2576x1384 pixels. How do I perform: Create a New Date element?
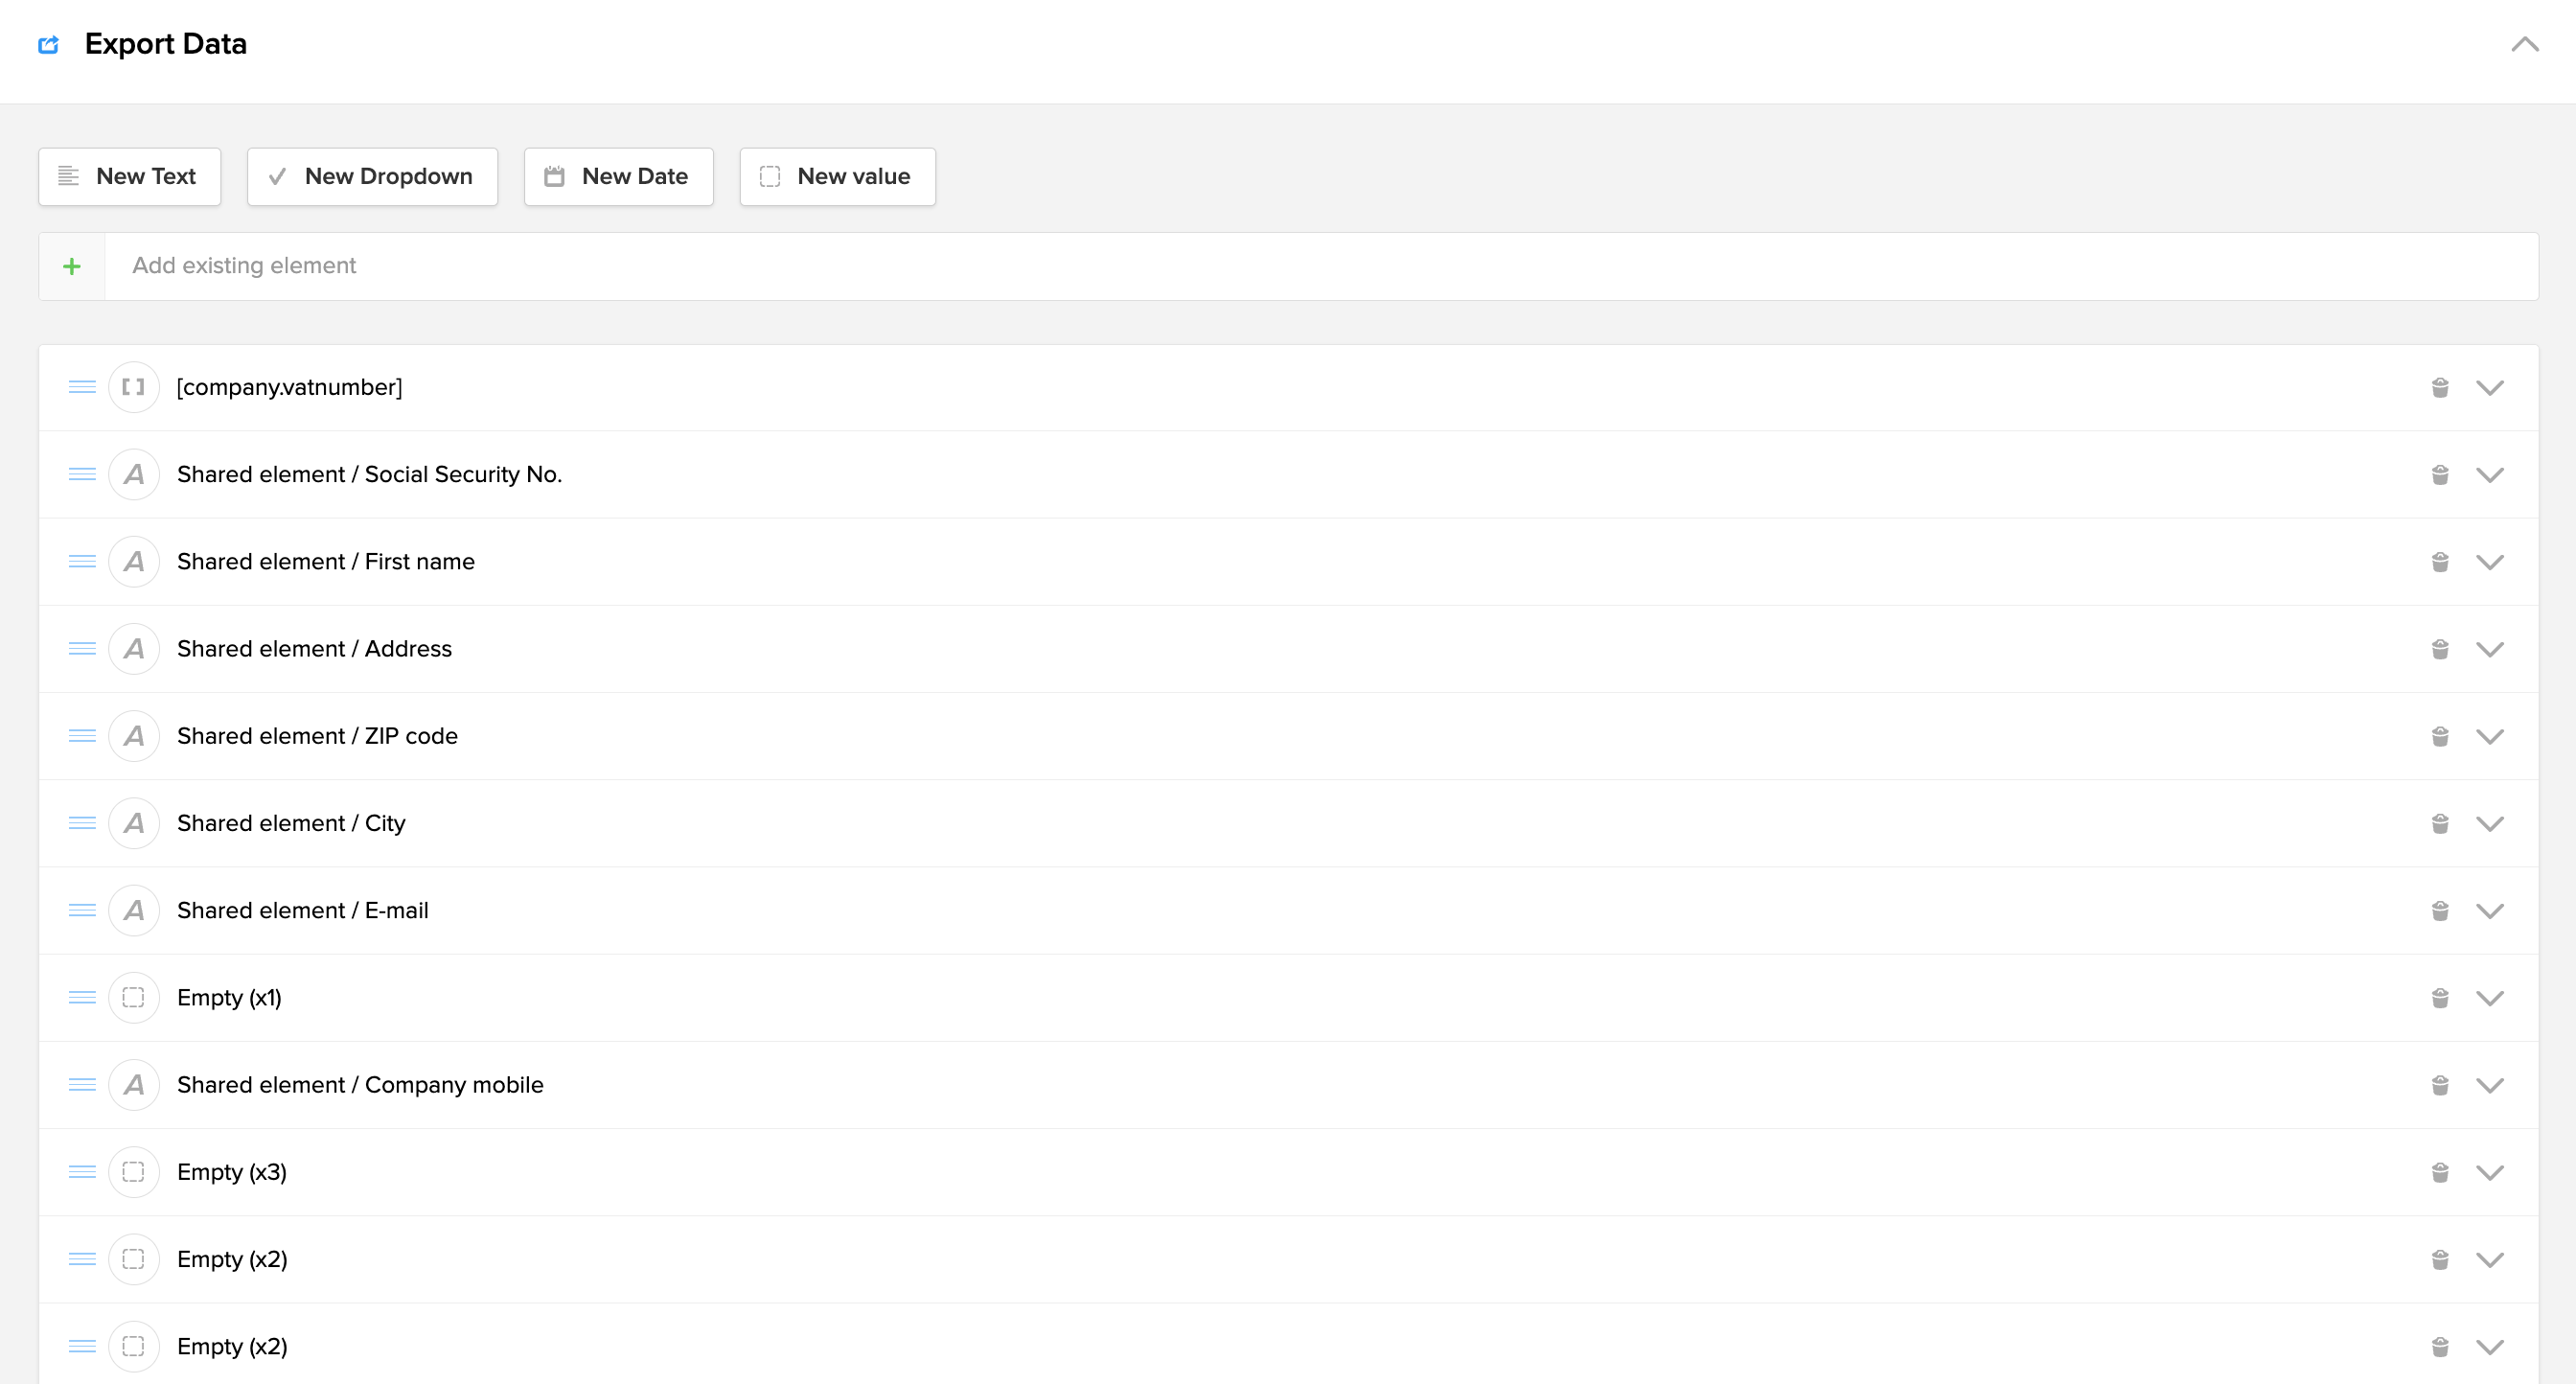pos(618,177)
